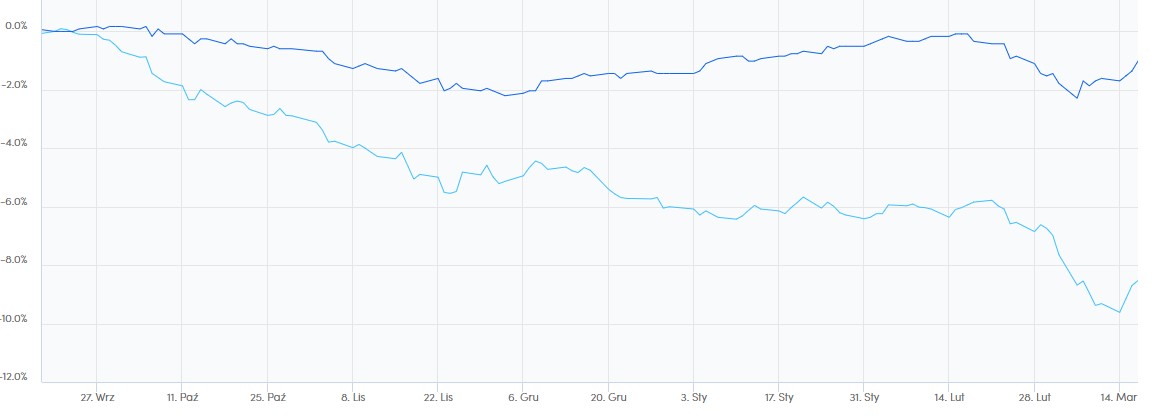Select the -4.0% y-axis value

(x=16, y=144)
